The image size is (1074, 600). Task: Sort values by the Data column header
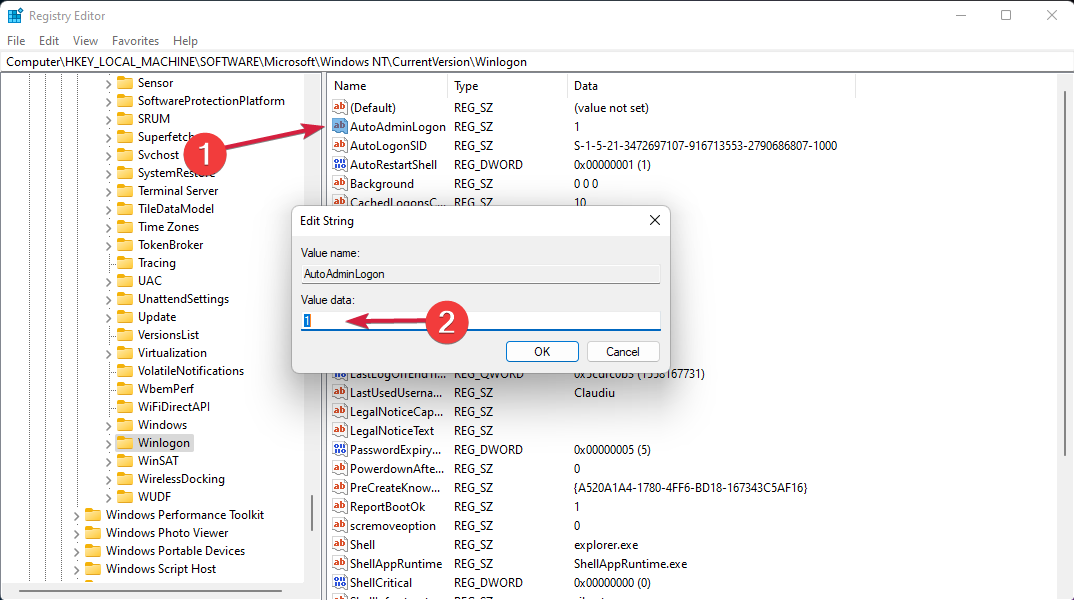(712, 86)
